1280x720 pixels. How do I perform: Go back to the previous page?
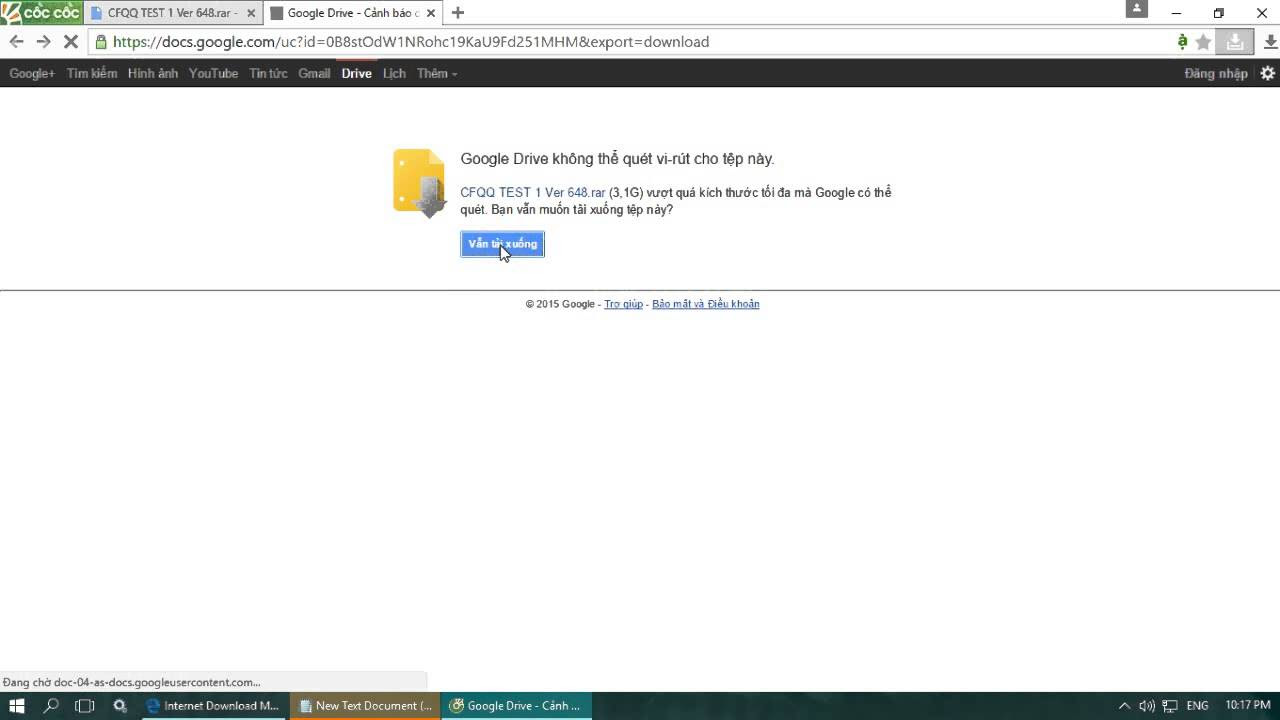coord(16,42)
